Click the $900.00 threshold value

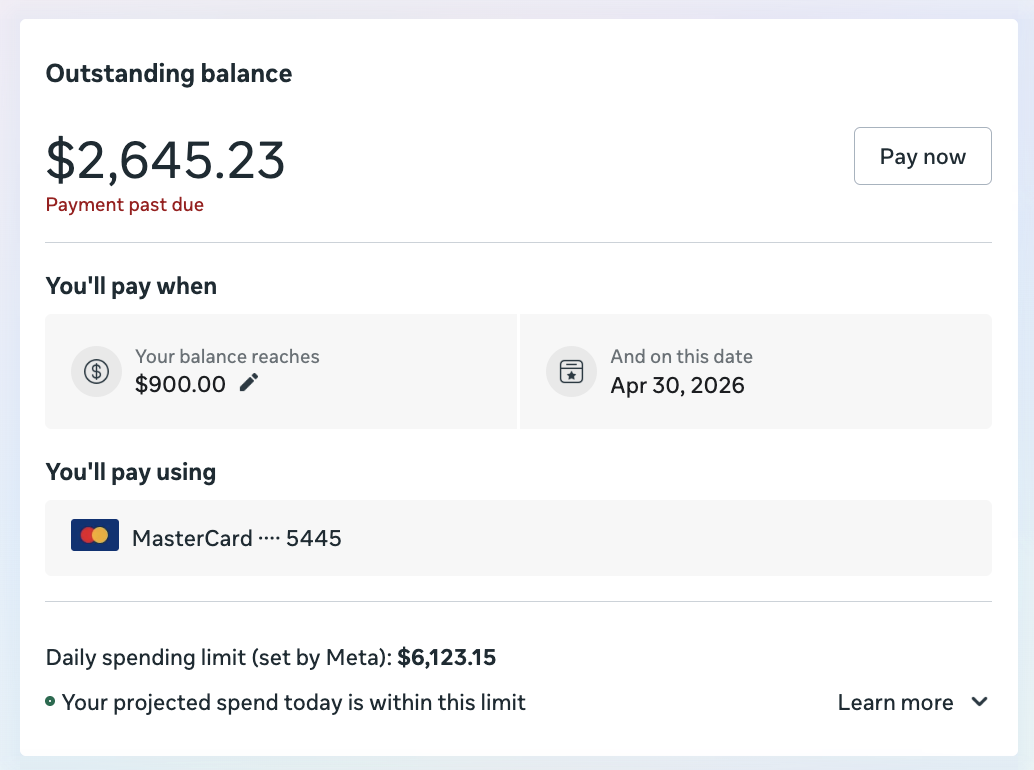point(180,384)
